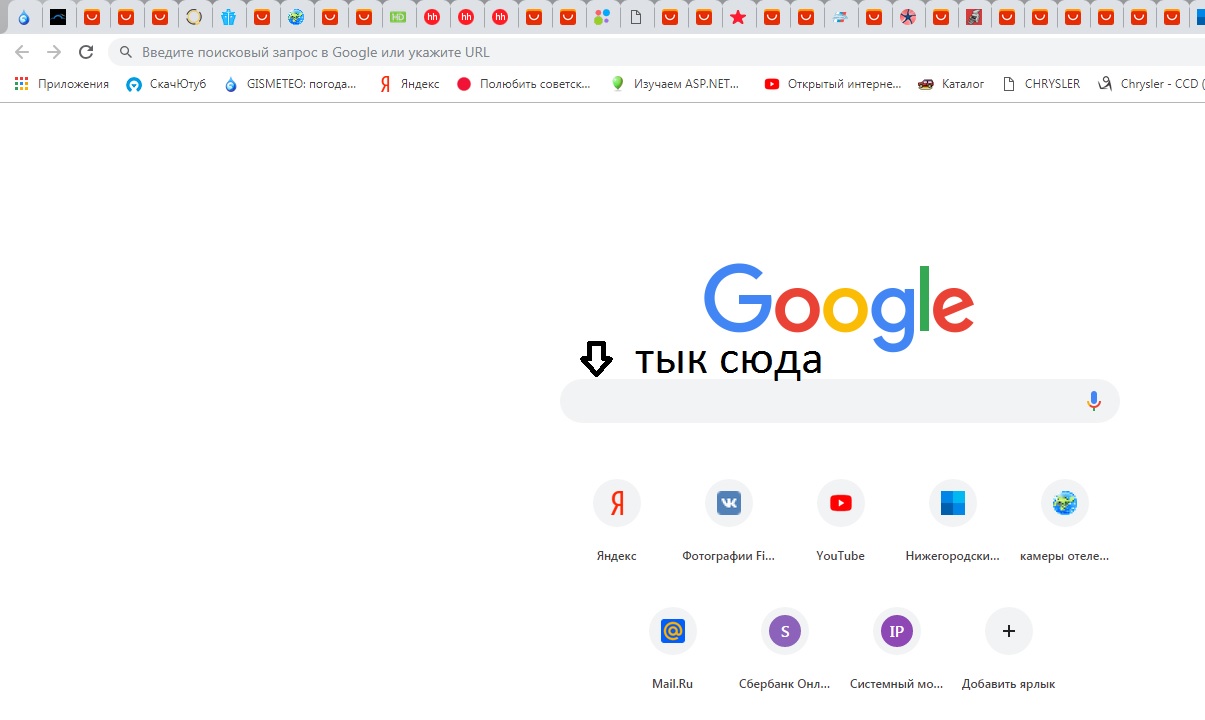Open the Системный shortcut with IP icon
The height and width of the screenshot is (720, 1205).
tap(896, 631)
